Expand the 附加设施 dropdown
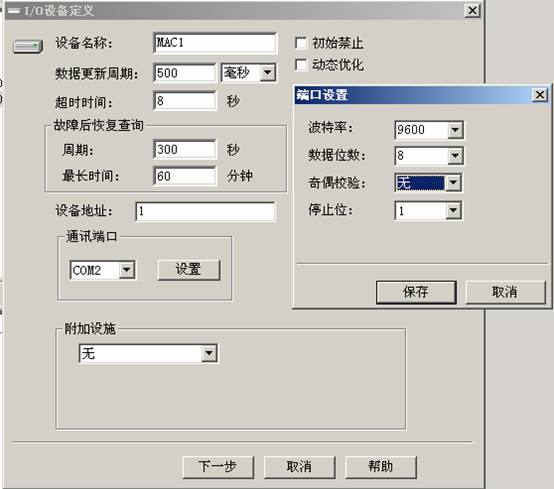 (x=209, y=353)
